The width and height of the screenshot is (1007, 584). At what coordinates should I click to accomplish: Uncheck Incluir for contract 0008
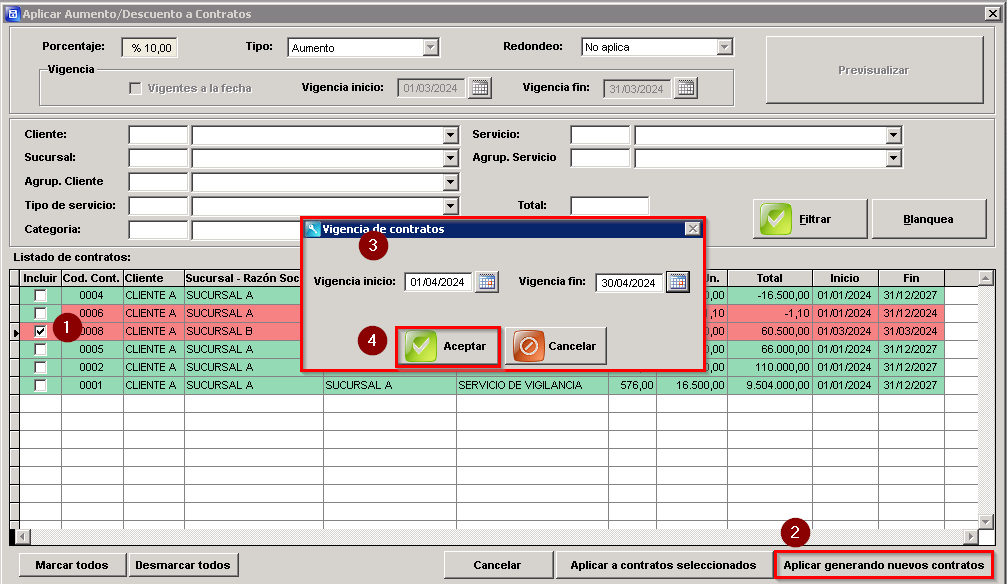[x=40, y=332]
